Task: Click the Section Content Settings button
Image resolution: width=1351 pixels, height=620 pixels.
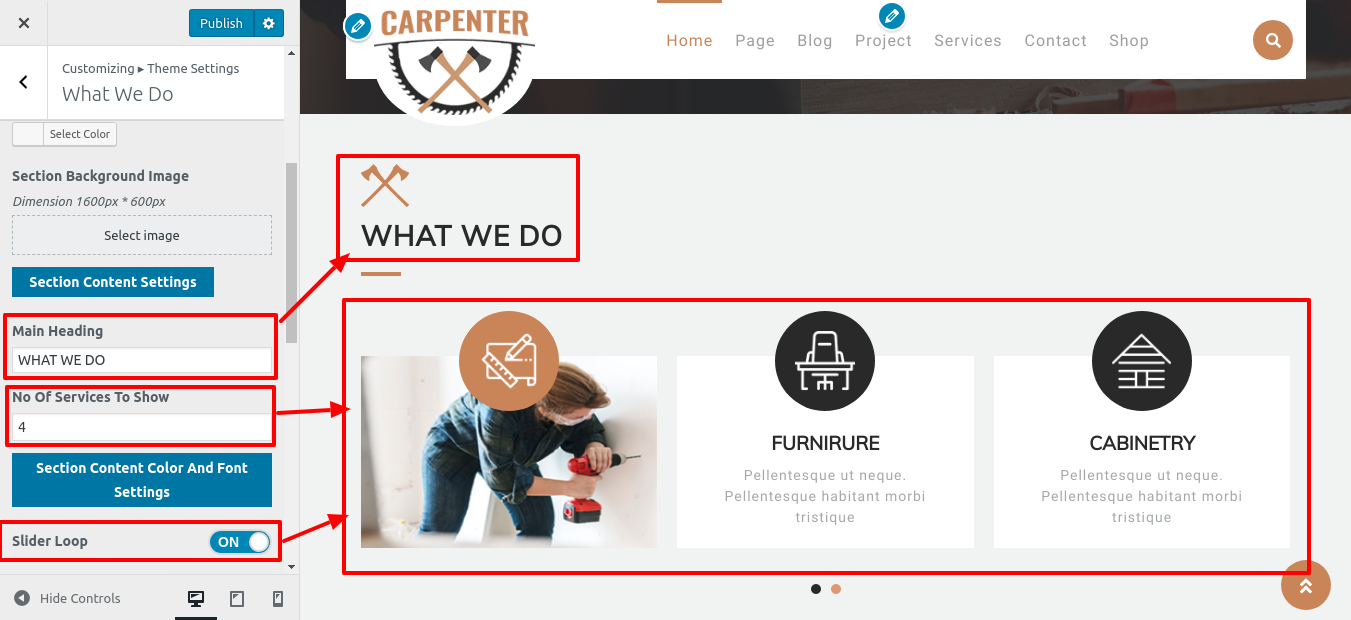Action: pos(113,282)
